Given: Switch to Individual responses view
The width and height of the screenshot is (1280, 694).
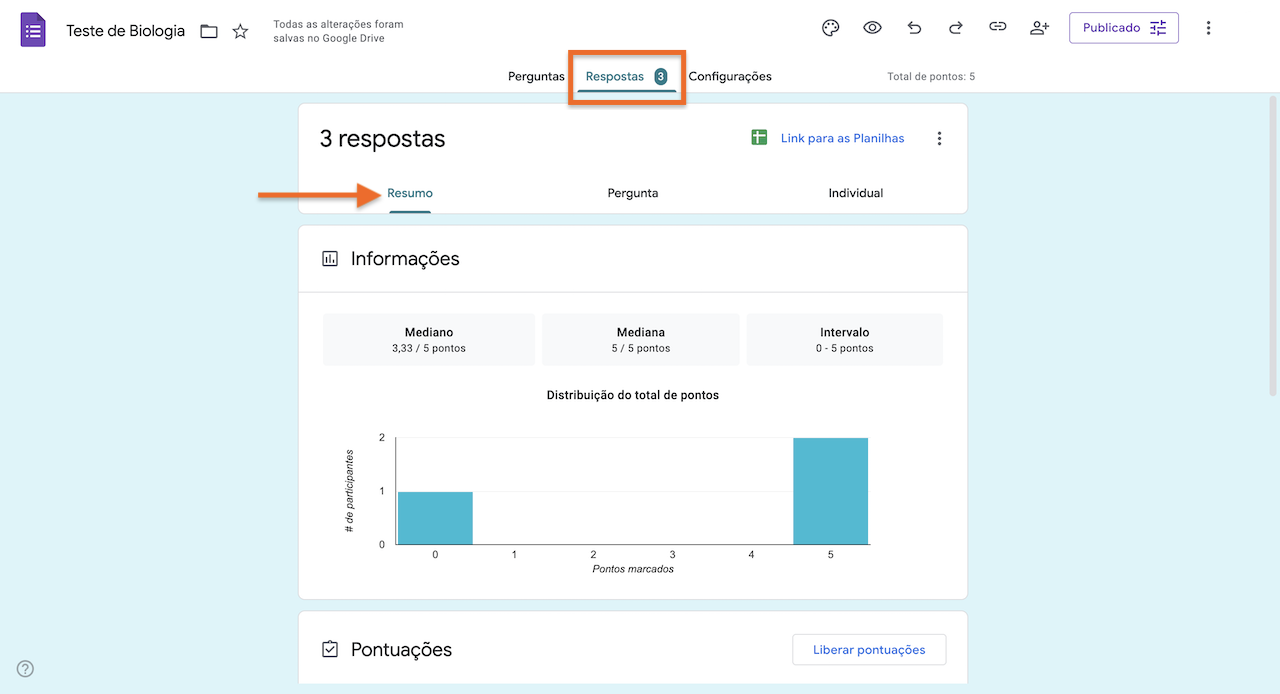Looking at the screenshot, I should [x=855, y=193].
